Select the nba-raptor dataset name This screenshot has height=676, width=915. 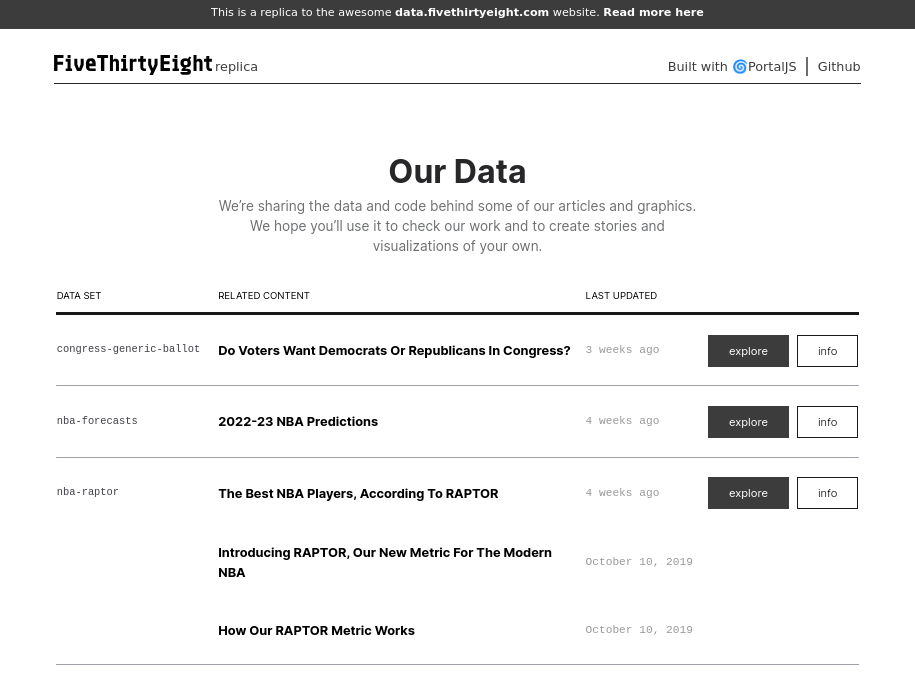pos(88,492)
